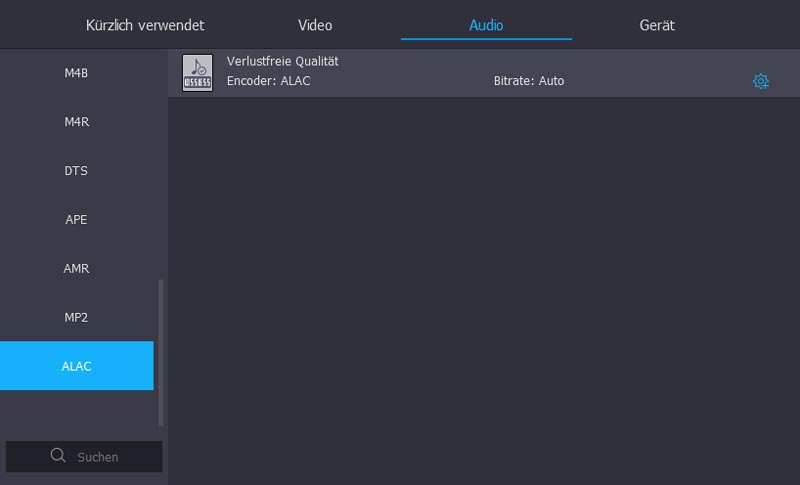
Task: Click the magnifier icon in search box
Action: (58, 456)
